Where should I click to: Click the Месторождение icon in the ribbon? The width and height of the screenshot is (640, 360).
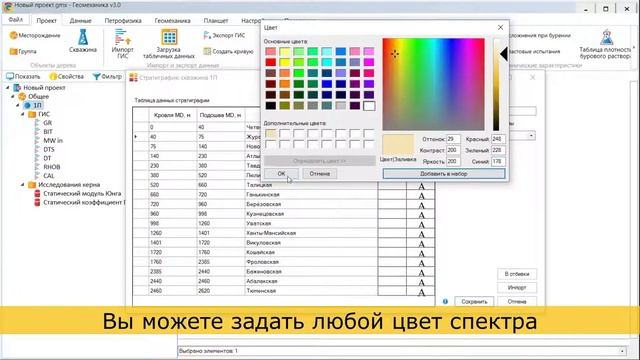tap(13, 36)
